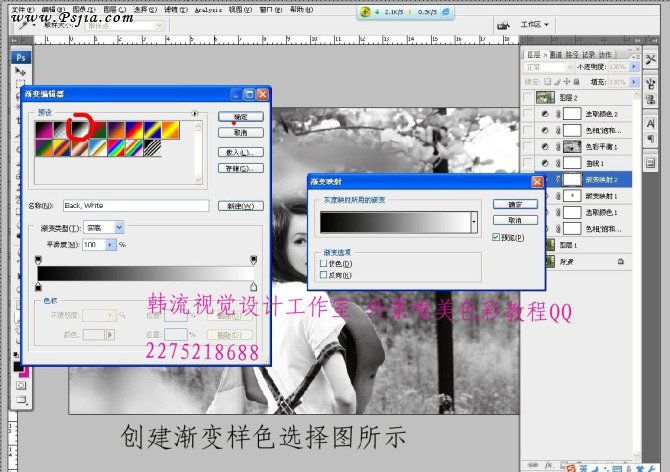This screenshot has width=670, height=472.
Task: Open the 渐变类型 dropdown
Action: 119,228
